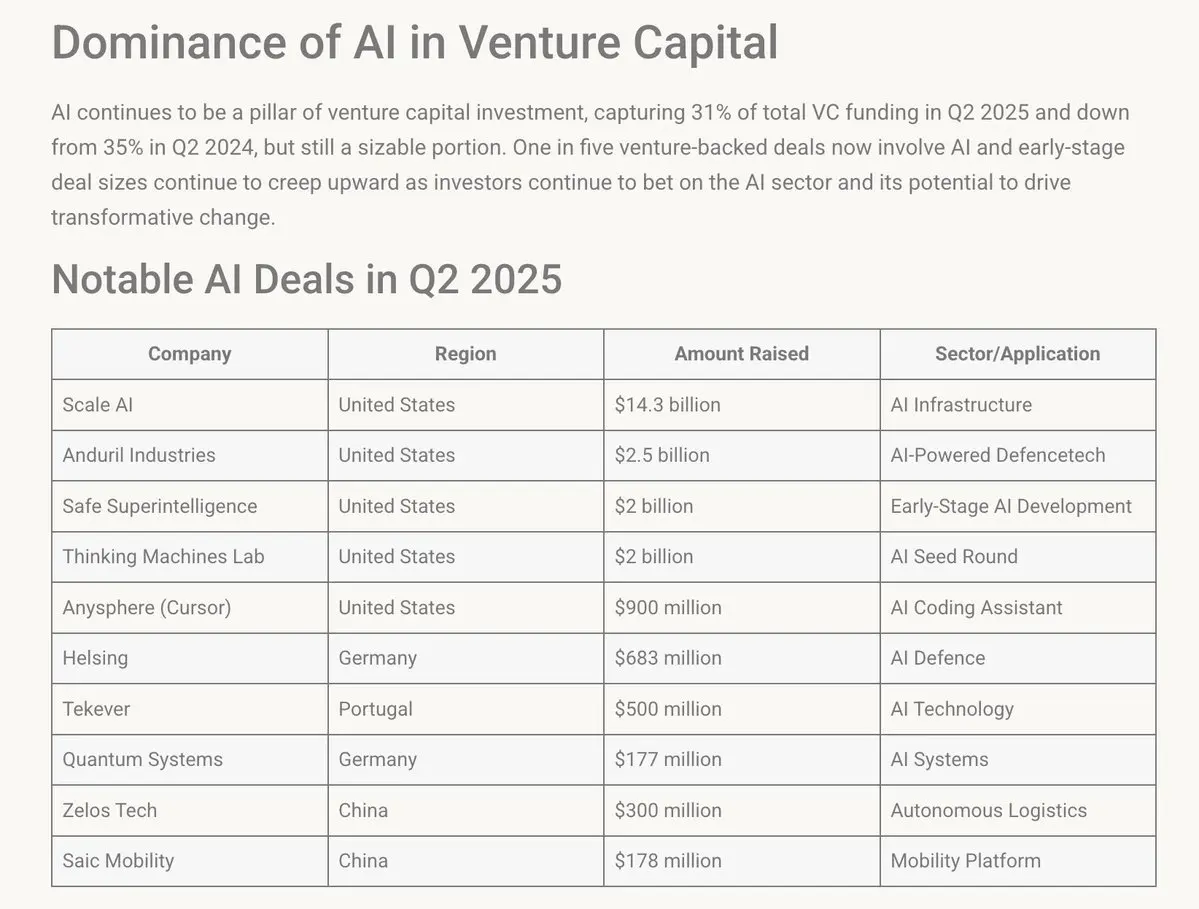Screen dimensions: 1199x909
Task: Click the Portugal region cell
Action: point(466,709)
